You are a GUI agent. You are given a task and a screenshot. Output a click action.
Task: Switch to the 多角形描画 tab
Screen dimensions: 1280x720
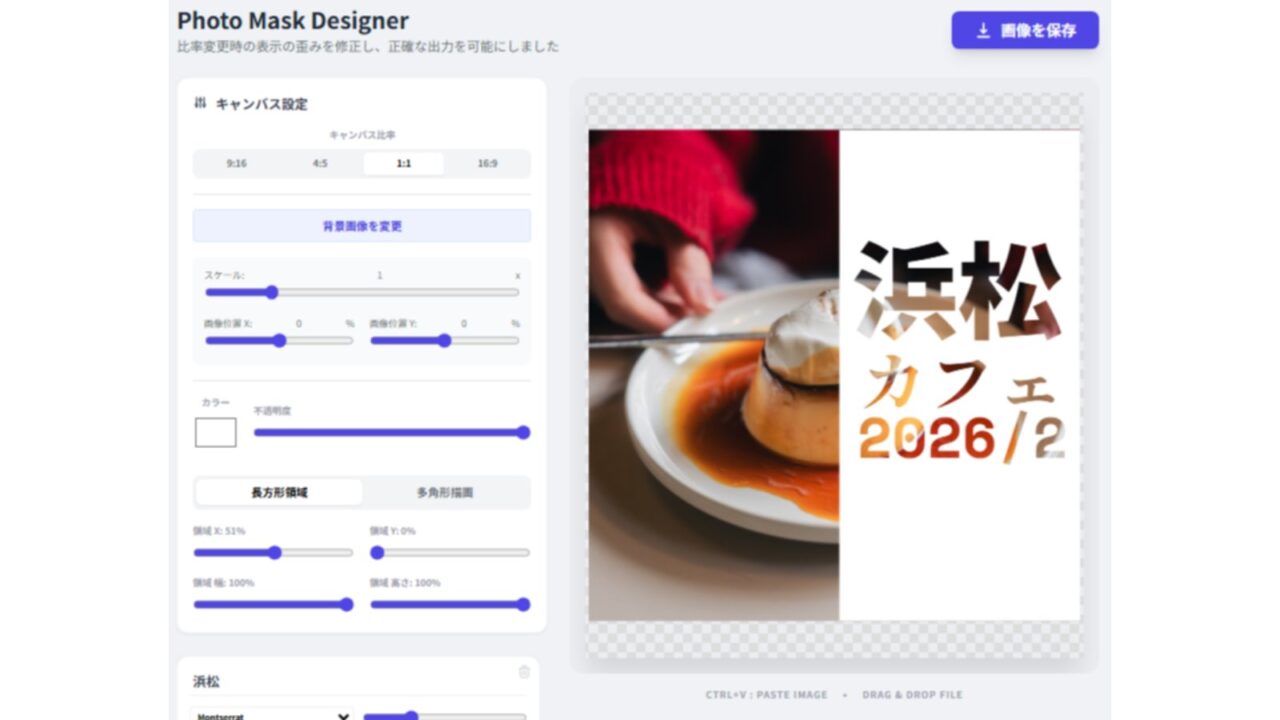445,492
